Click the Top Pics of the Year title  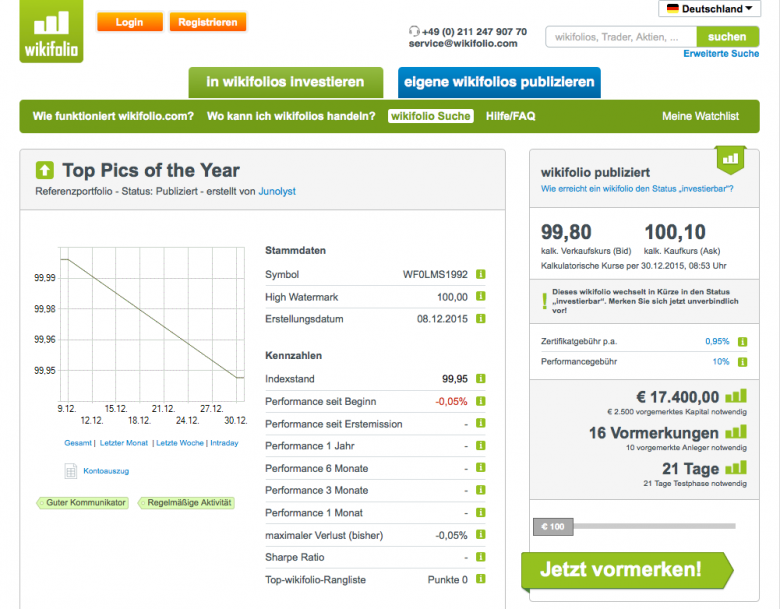tap(151, 170)
